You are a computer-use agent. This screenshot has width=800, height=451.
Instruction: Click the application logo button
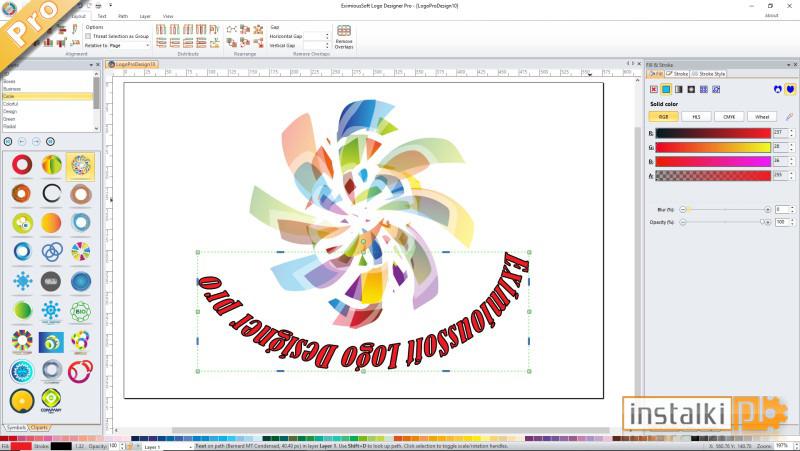(9, 8)
